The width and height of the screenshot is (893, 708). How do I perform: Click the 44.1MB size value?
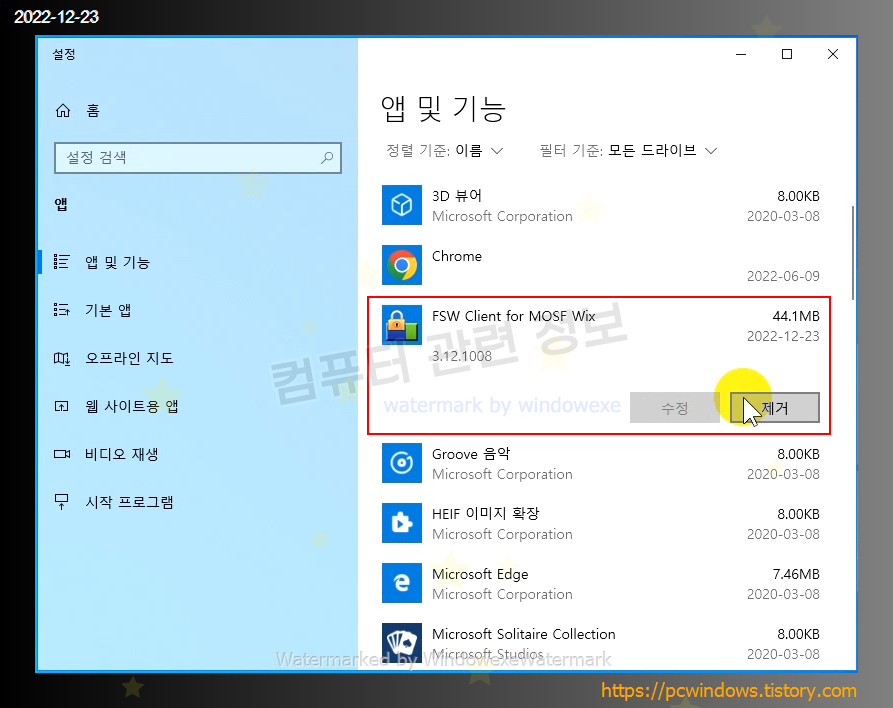(796, 316)
